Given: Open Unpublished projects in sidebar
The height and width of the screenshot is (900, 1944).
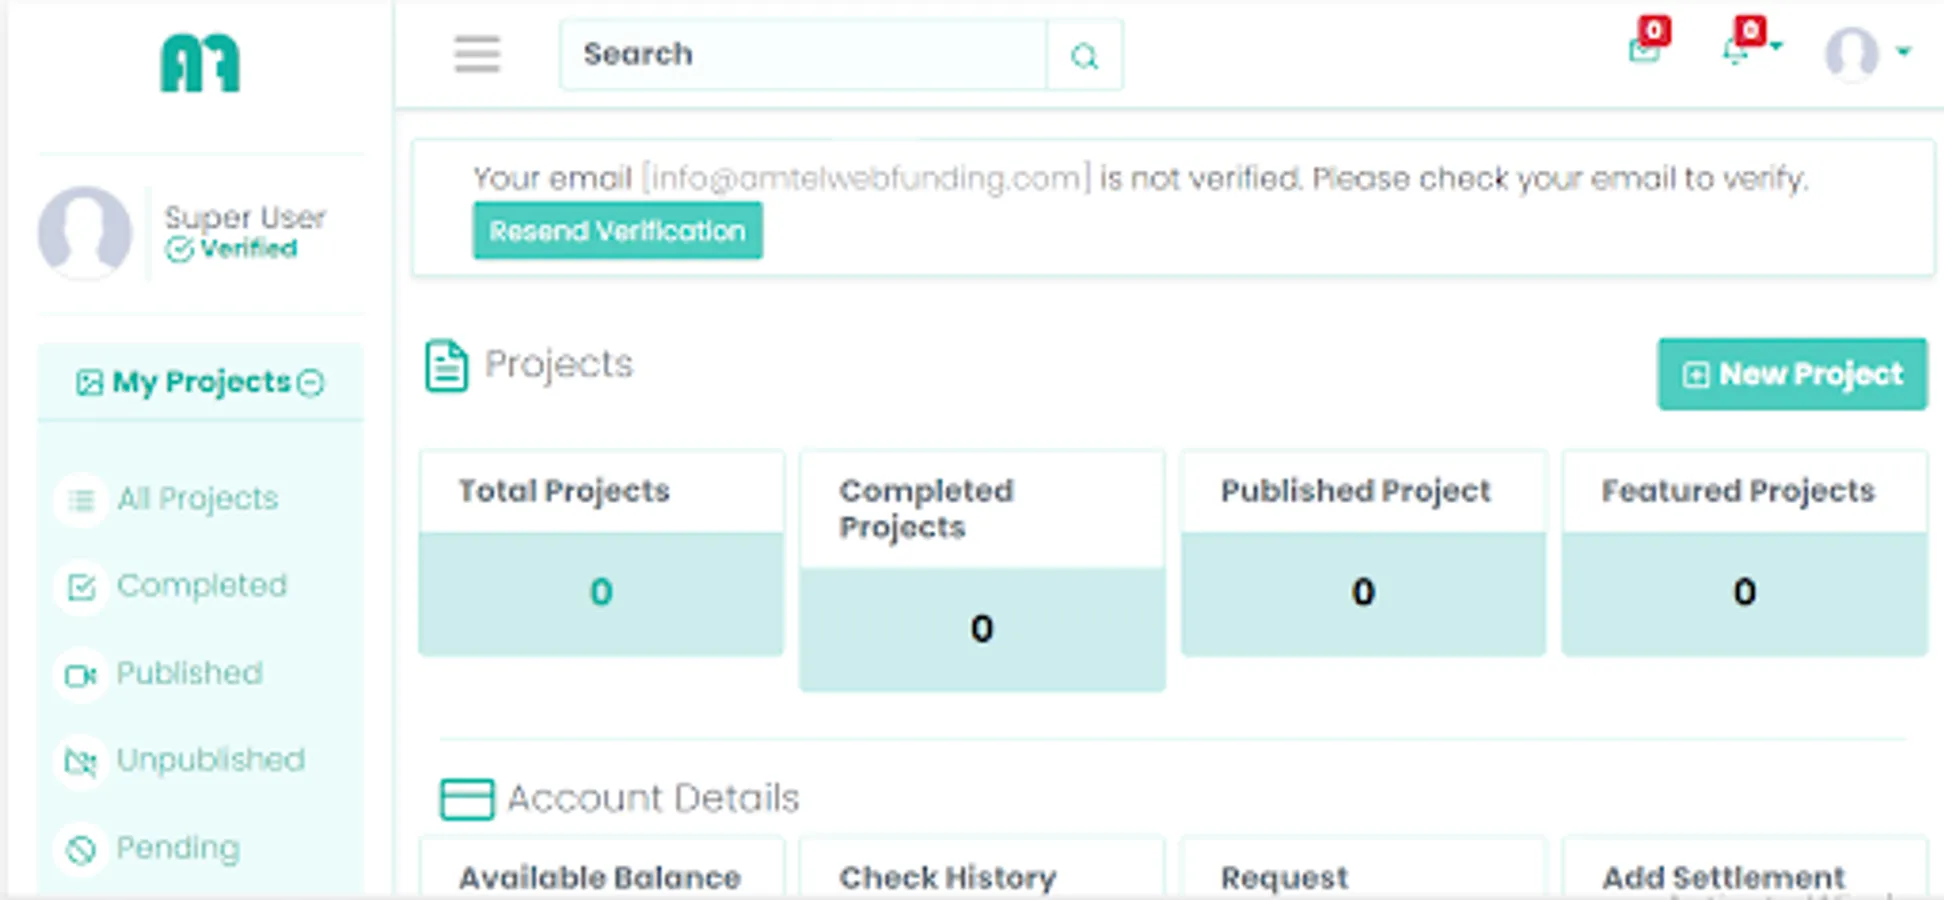Looking at the screenshot, I should click(210, 760).
